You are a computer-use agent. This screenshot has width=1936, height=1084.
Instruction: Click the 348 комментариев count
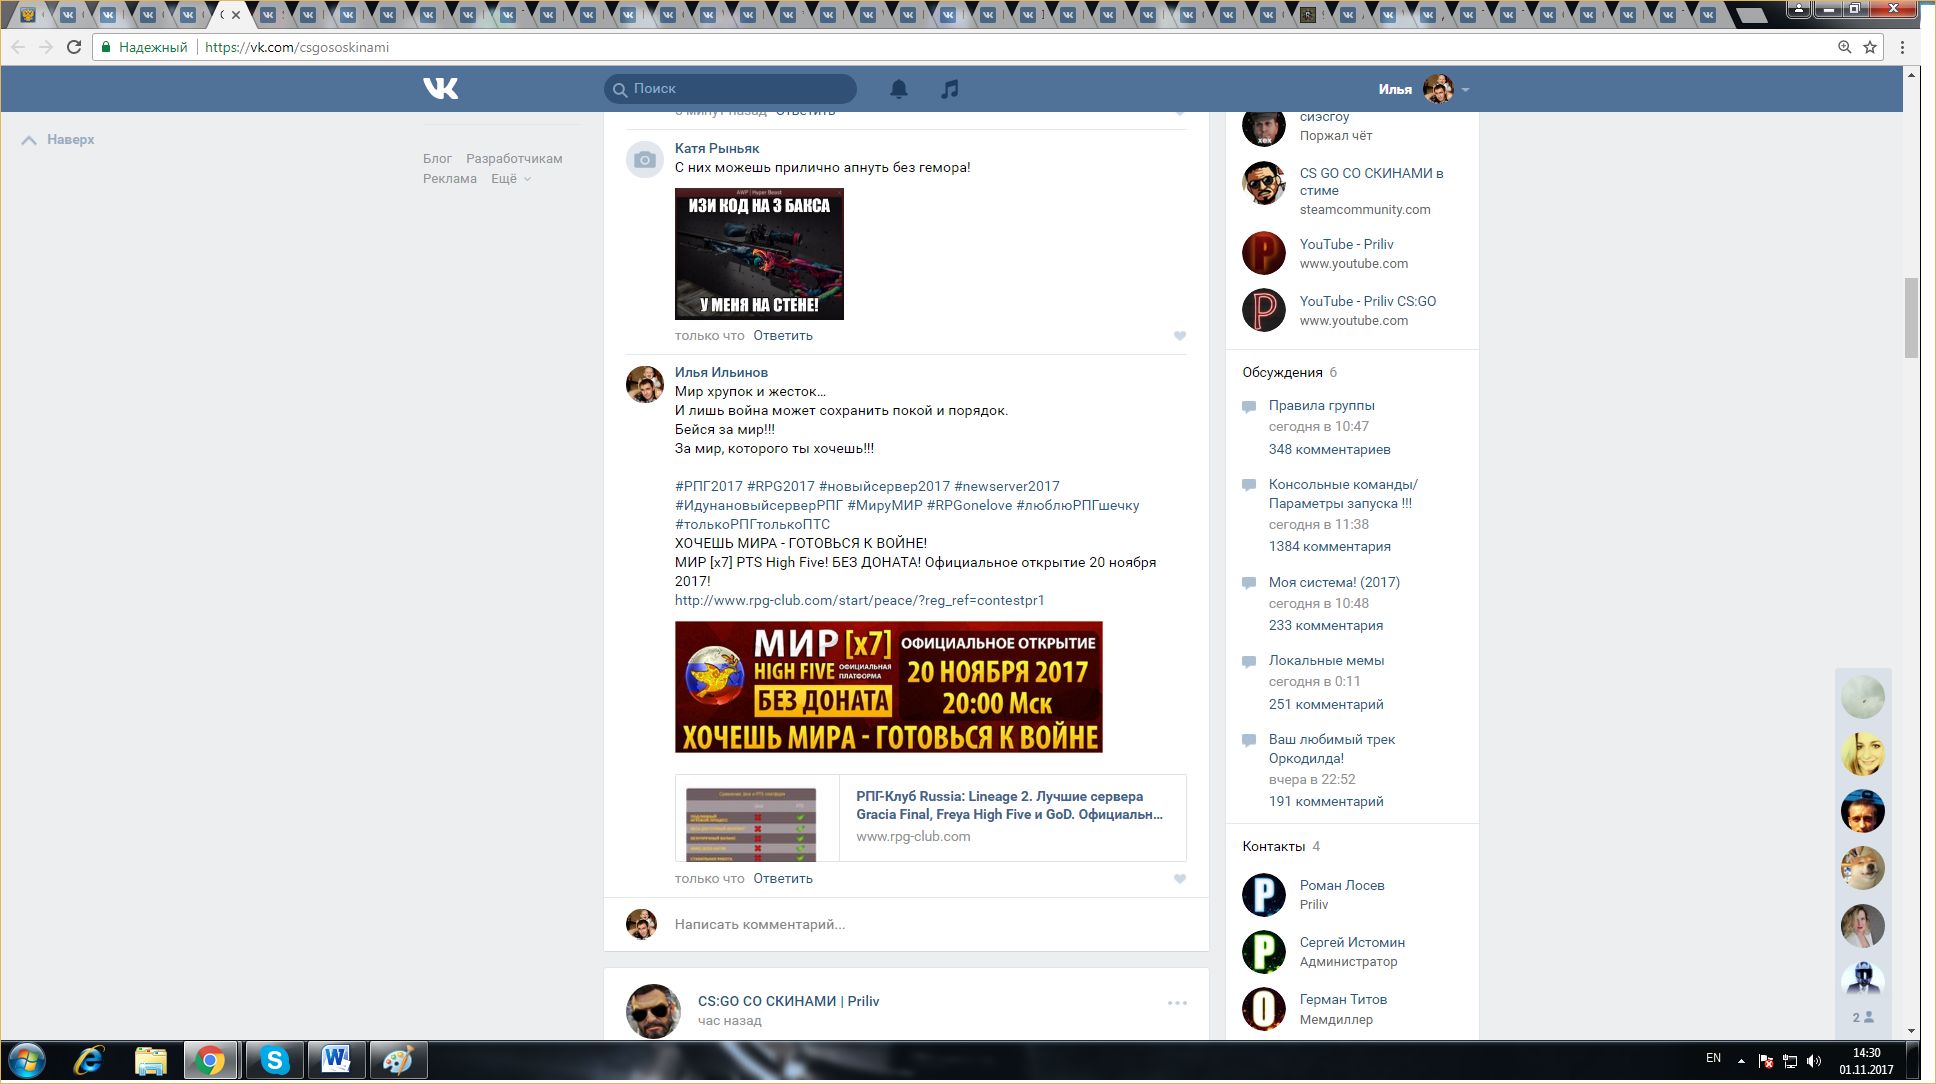pos(1329,450)
